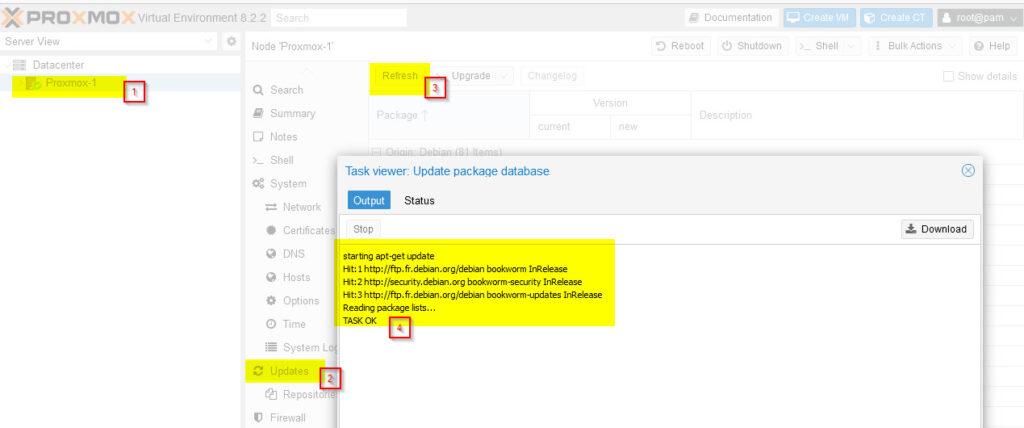The width and height of the screenshot is (1024, 428).
Task: Open the Updates menu item
Action: [x=289, y=371]
